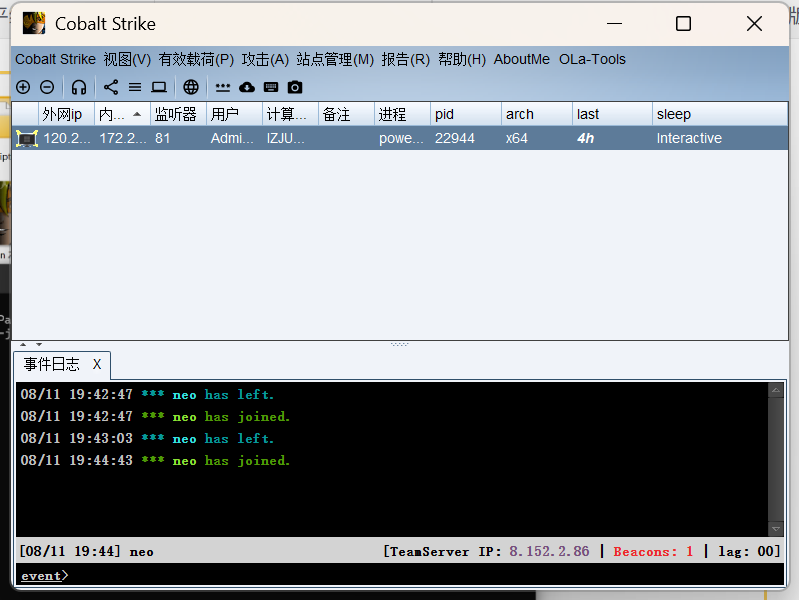Close the 事件日志 tab with X

point(97,364)
